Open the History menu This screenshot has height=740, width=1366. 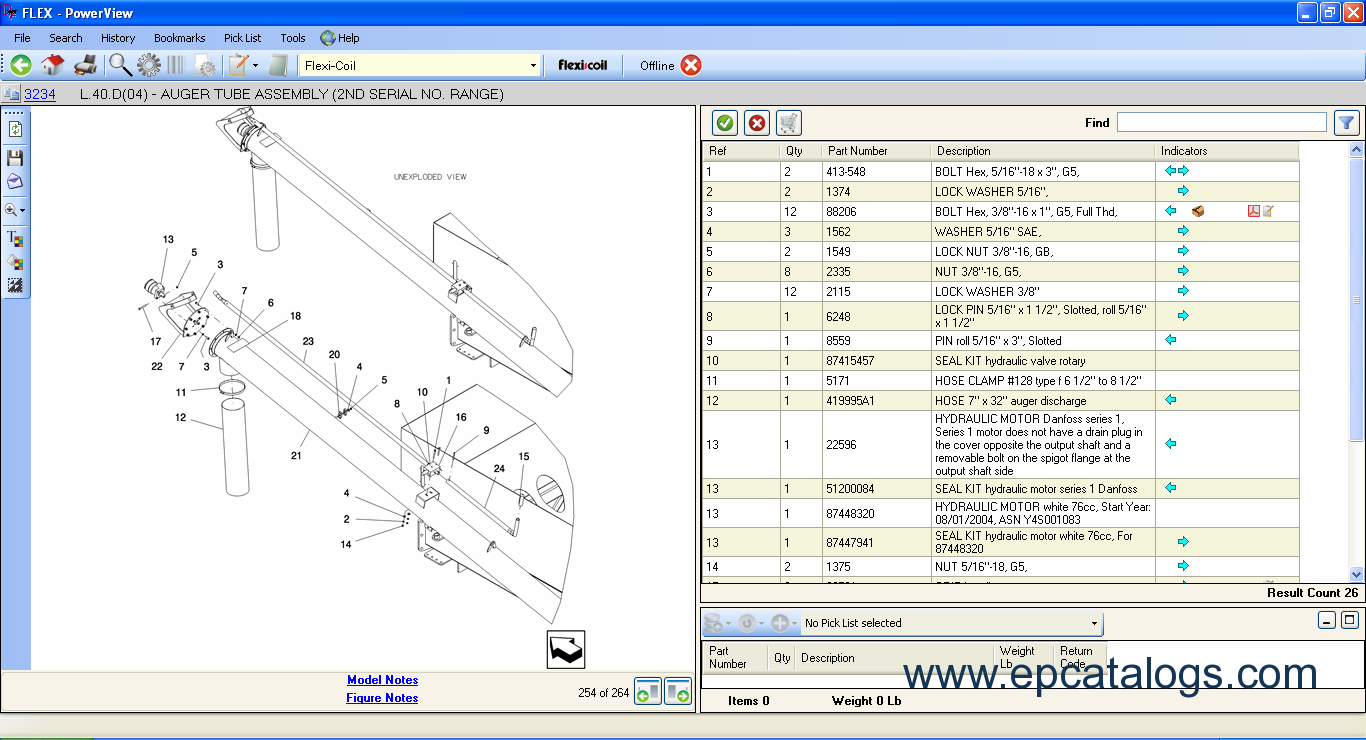pyautogui.click(x=118, y=38)
